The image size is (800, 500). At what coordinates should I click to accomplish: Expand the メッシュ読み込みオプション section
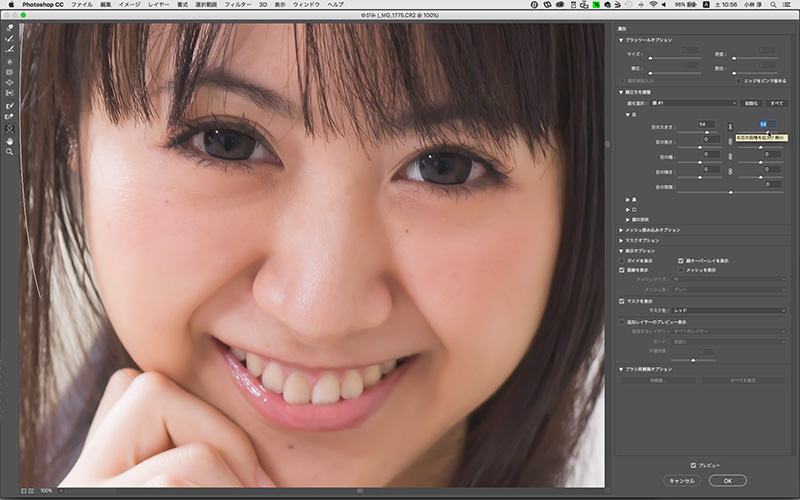(621, 230)
